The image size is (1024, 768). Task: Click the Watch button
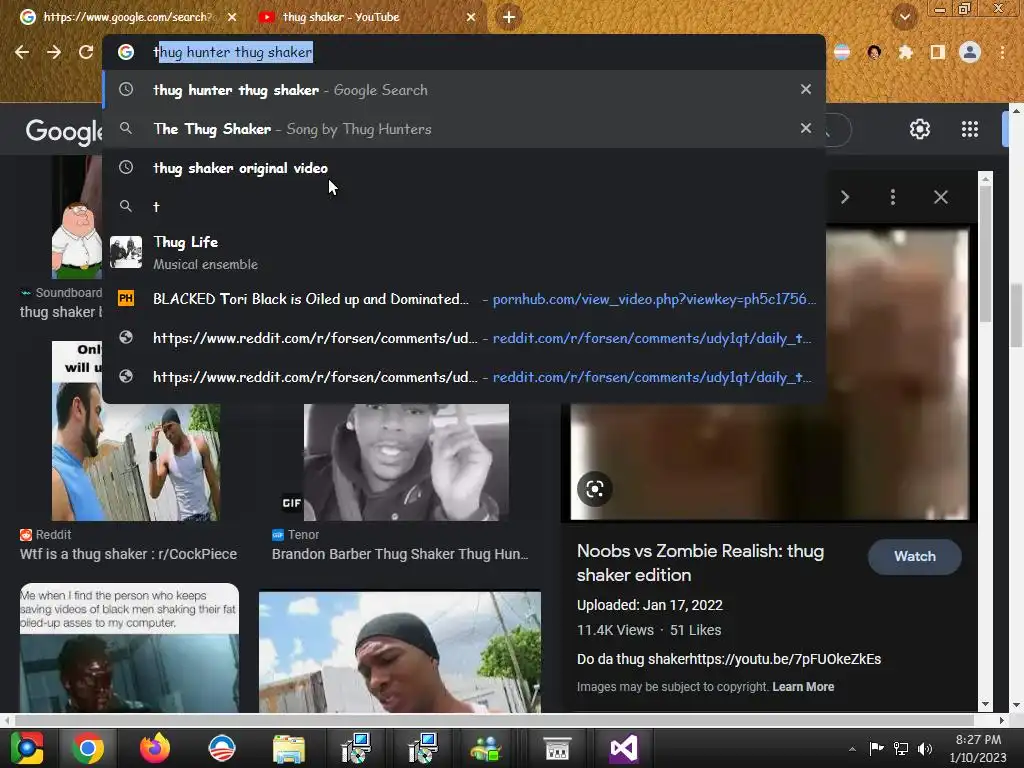[x=914, y=556]
